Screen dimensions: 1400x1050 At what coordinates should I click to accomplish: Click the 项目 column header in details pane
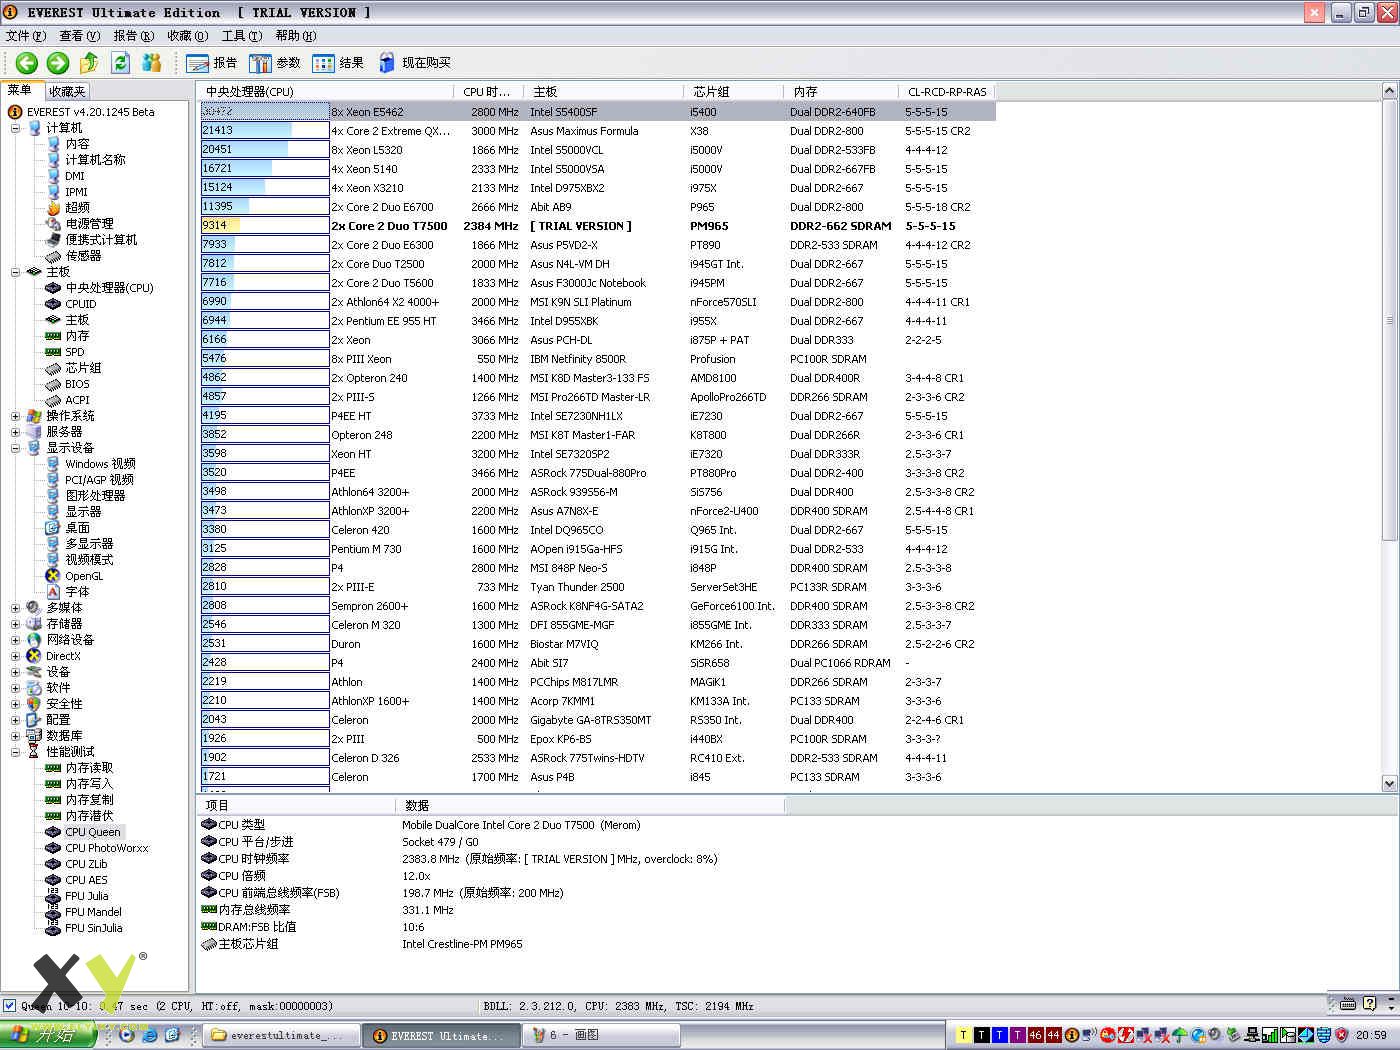pyautogui.click(x=296, y=805)
